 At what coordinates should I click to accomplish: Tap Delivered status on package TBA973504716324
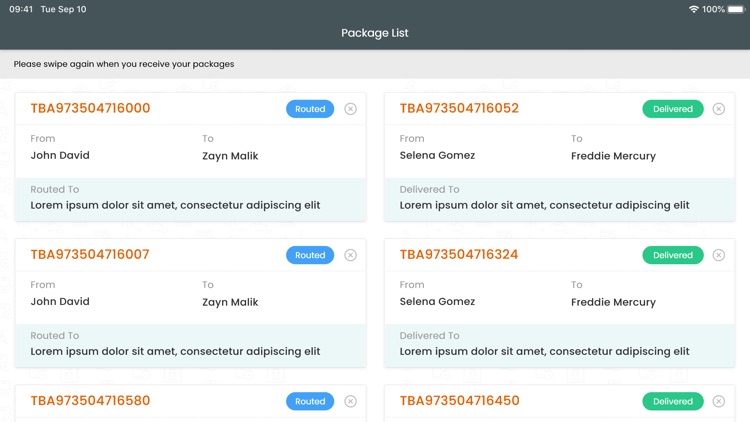pyautogui.click(x=673, y=255)
